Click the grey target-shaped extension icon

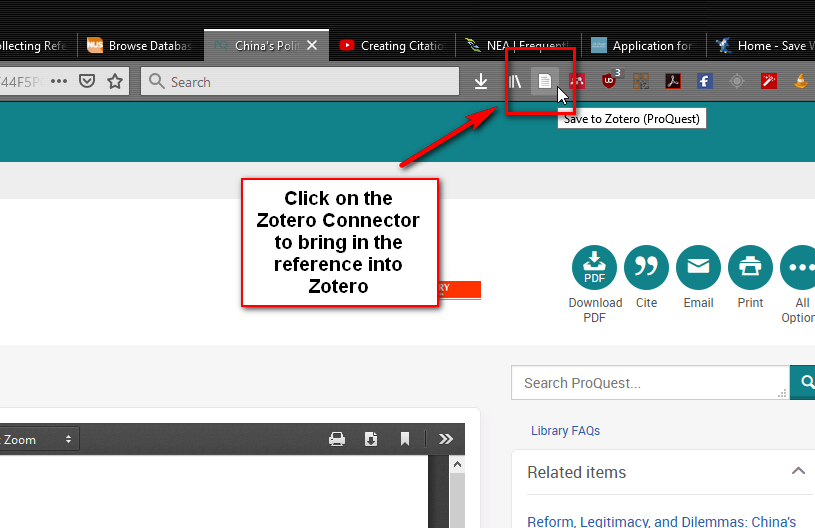pyautogui.click(x=737, y=81)
